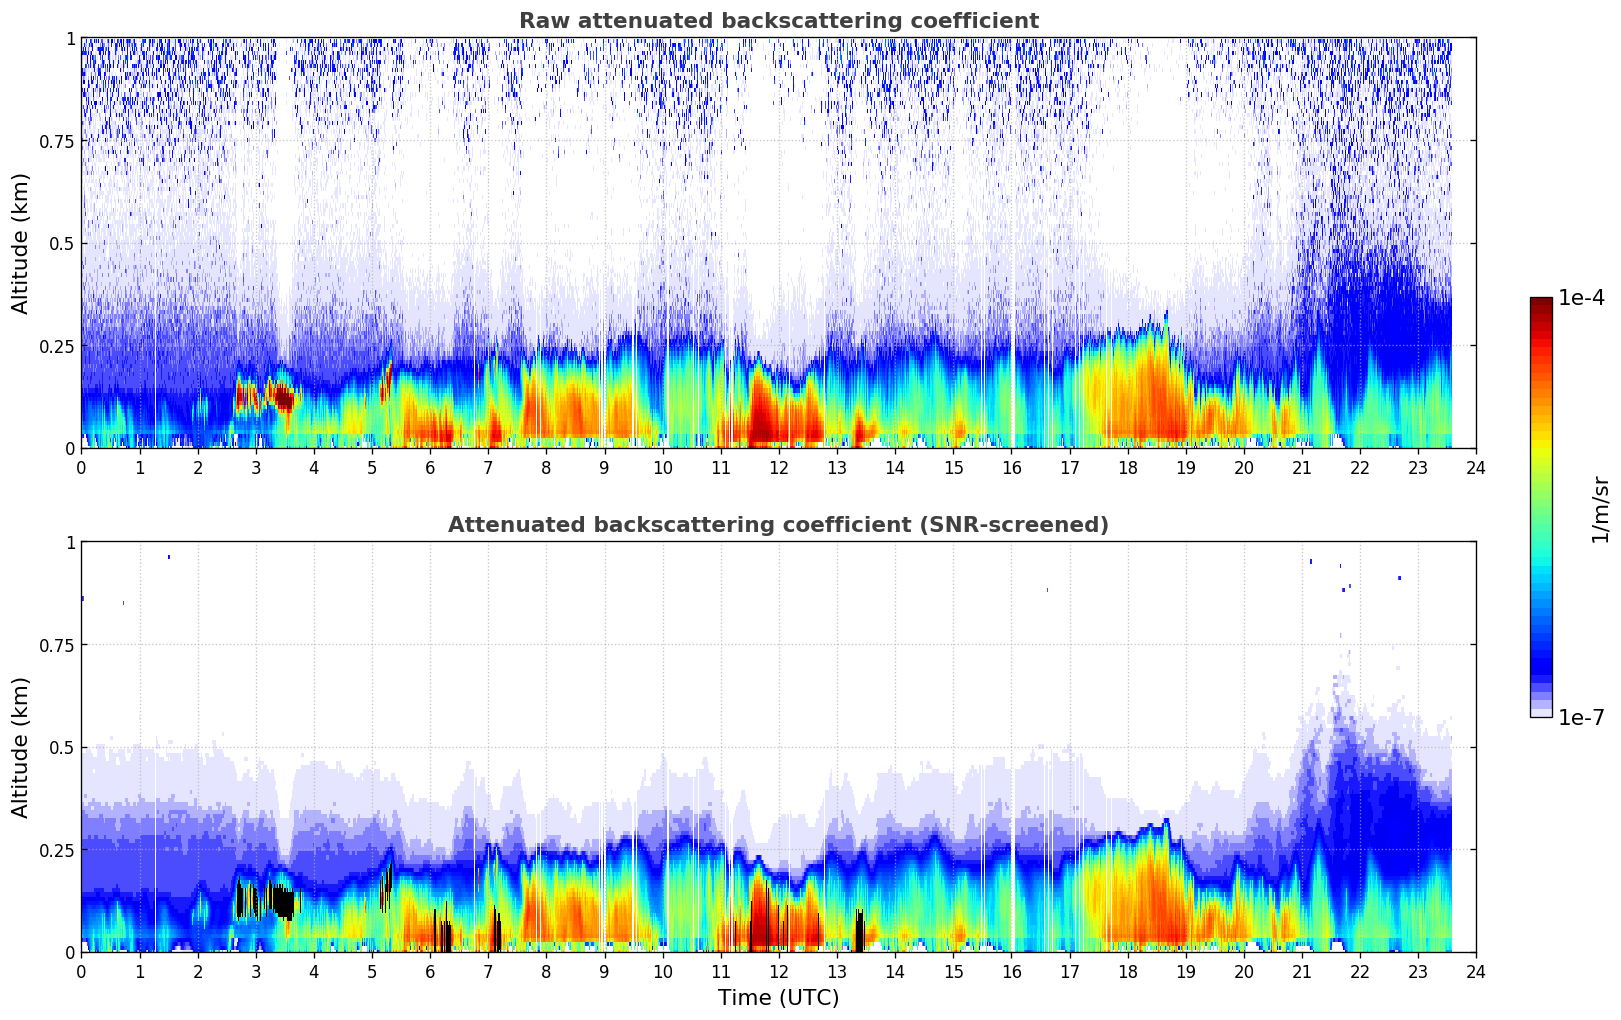Select hour 0 tick on top plot axis
Viewport: 1621px width, 1020px height.
[x=81, y=467]
